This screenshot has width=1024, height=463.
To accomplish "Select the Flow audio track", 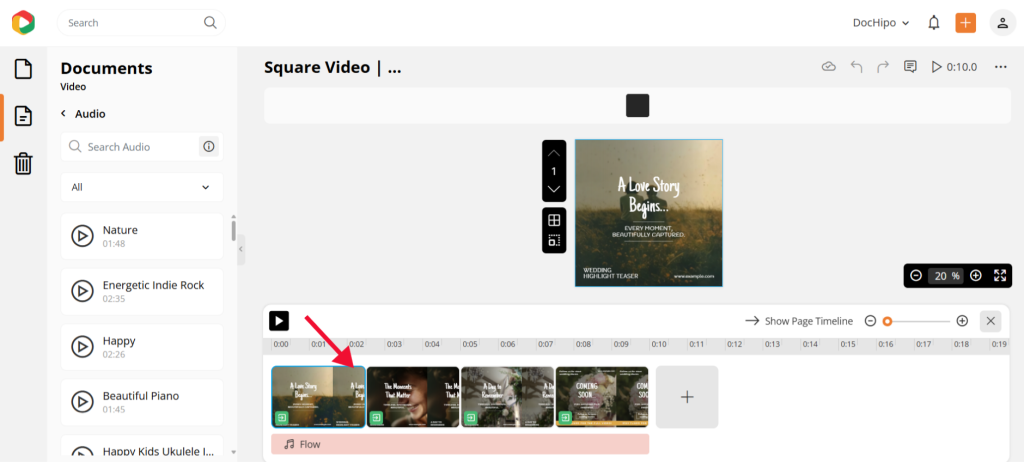I will coord(460,444).
